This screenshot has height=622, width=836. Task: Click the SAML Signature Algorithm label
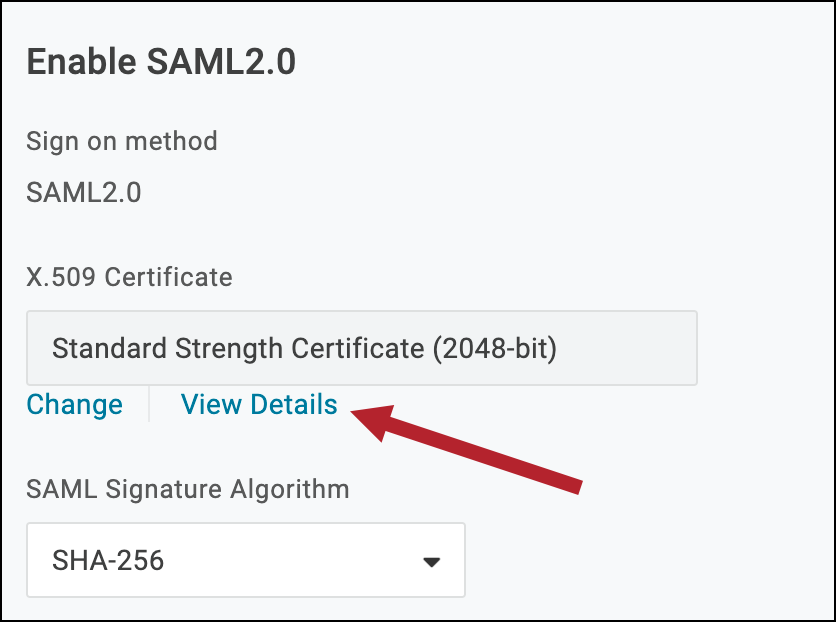point(188,489)
